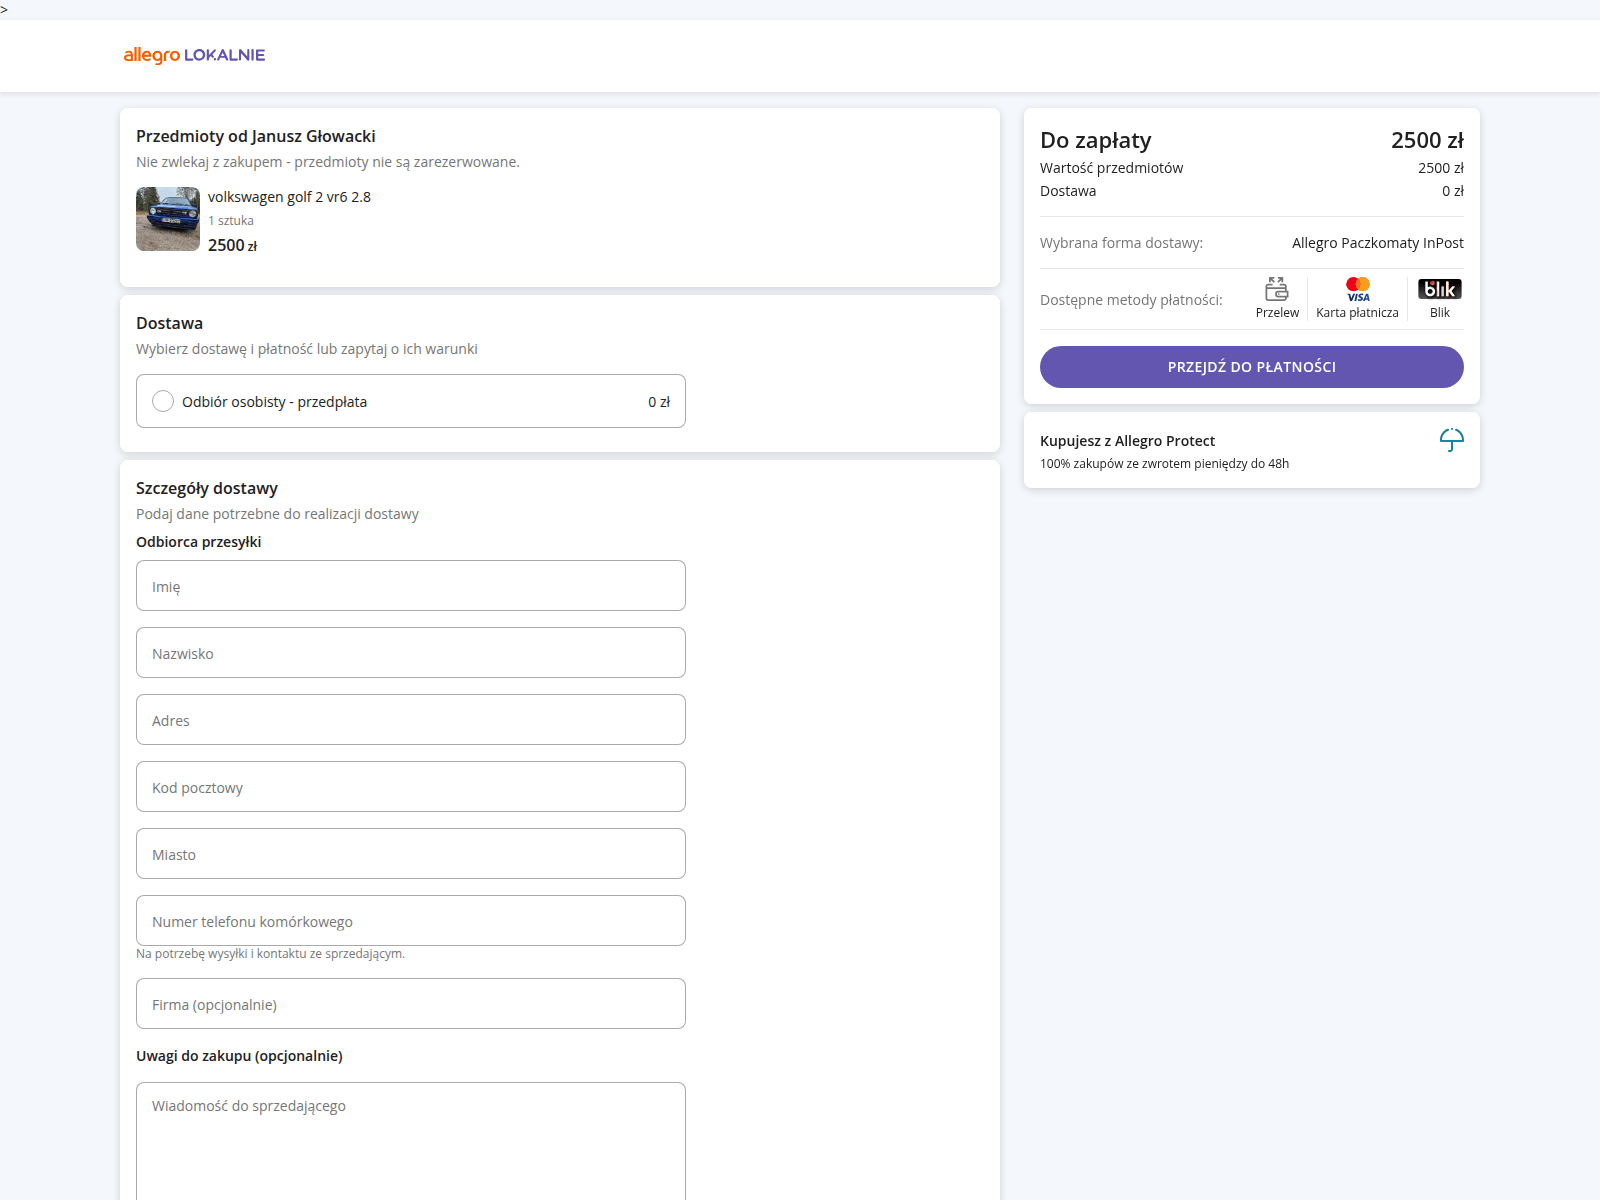
Task: Click into the Adres field
Action: coord(410,720)
